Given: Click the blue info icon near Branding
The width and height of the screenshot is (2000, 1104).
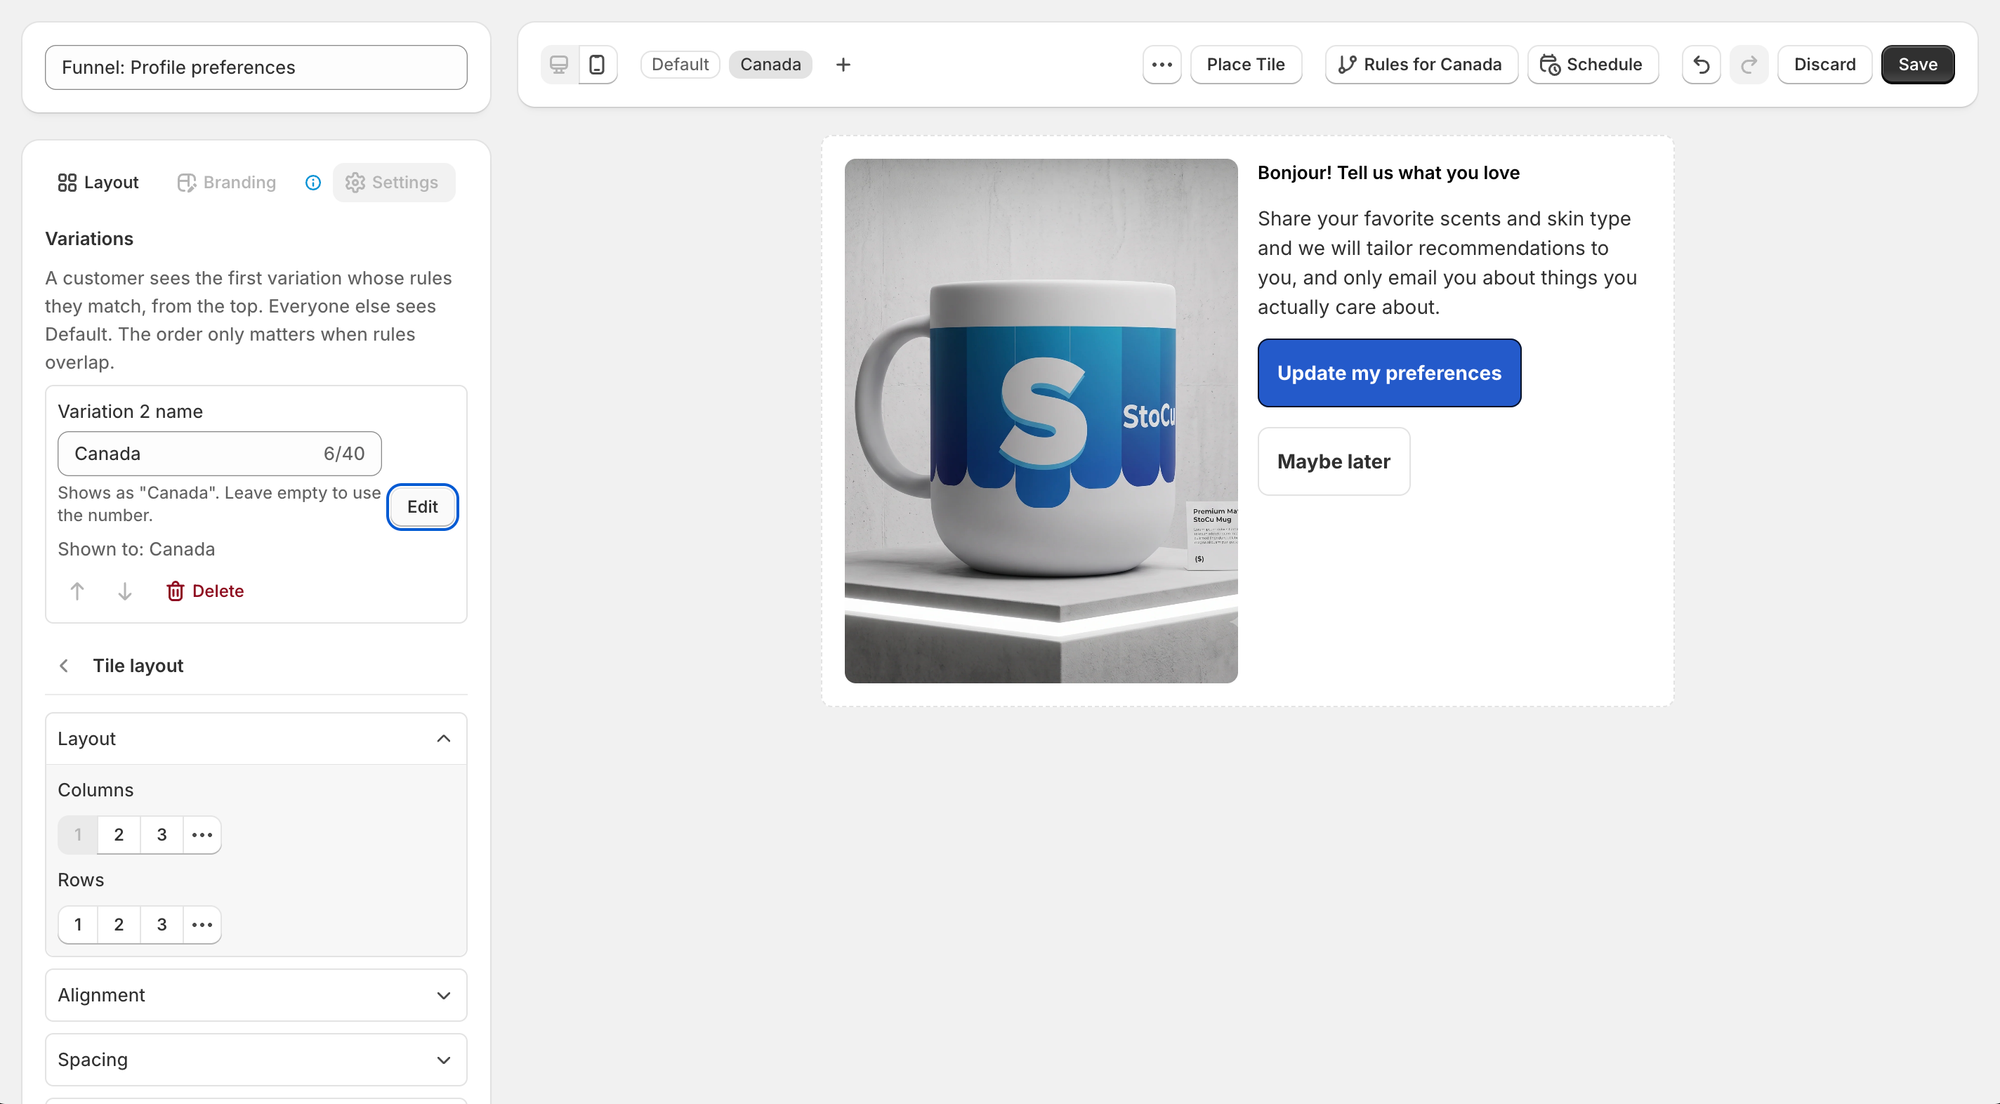Looking at the screenshot, I should point(313,183).
